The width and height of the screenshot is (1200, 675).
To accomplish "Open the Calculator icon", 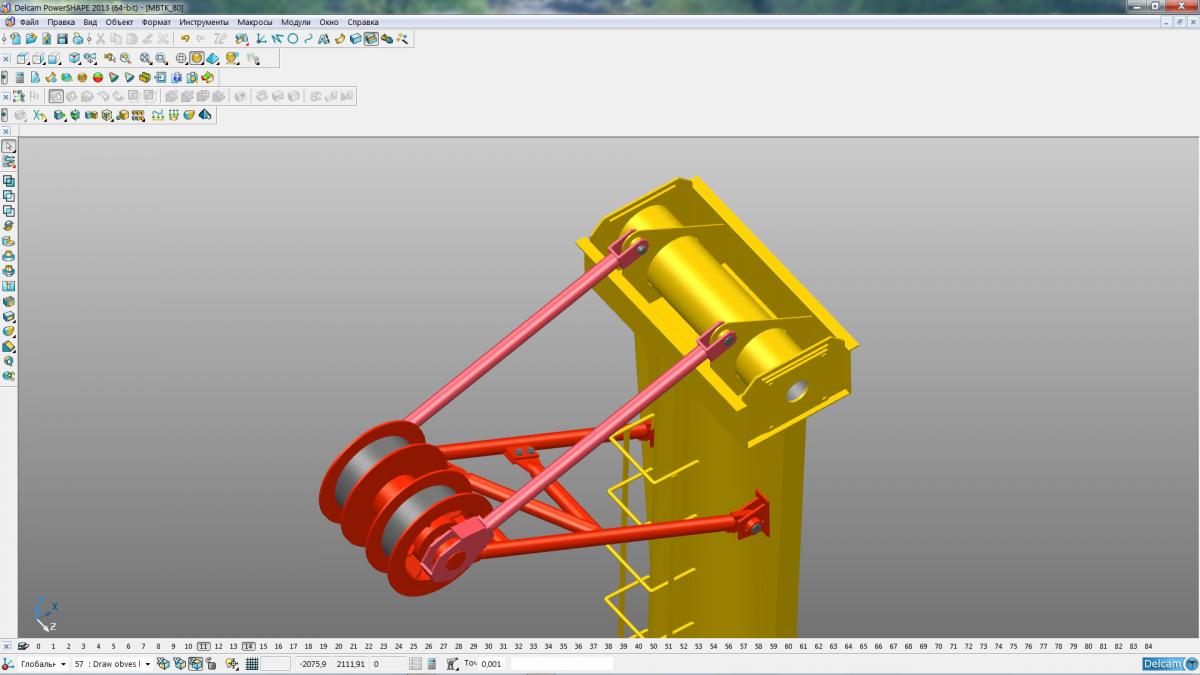I will [19, 77].
